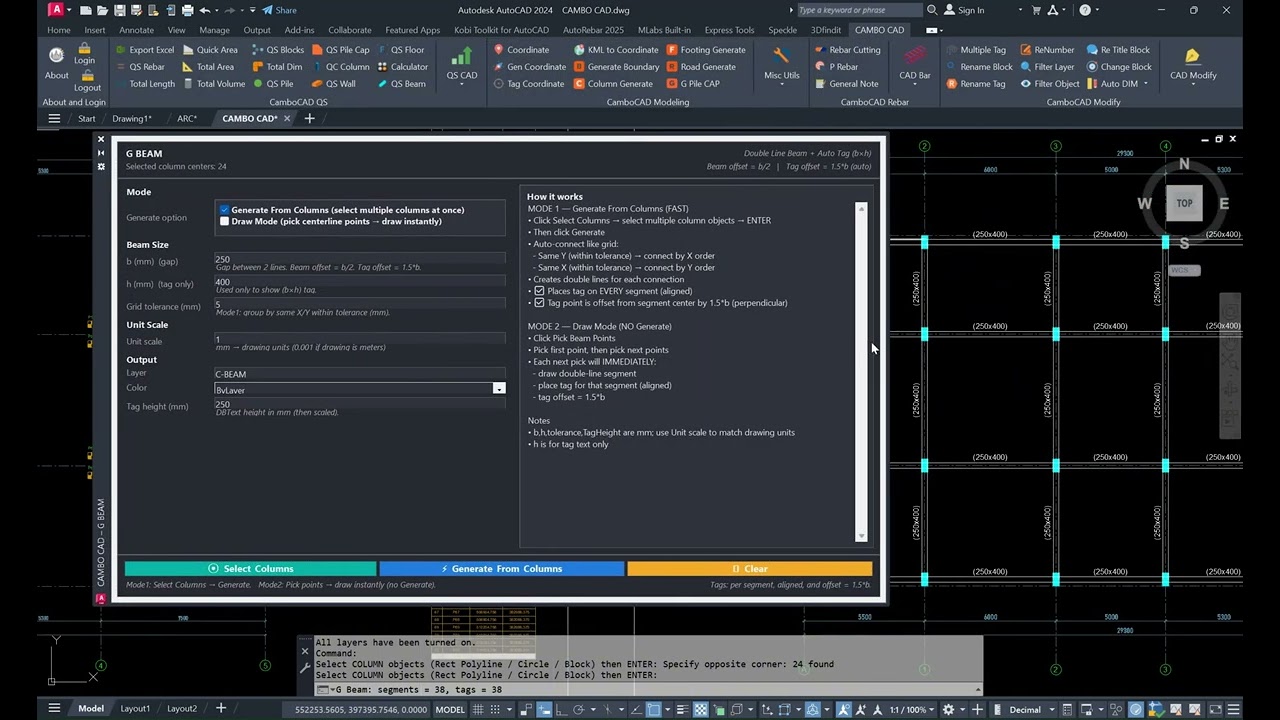Open the Export Excel tool
Screen dimensions: 1280x720
coord(145,50)
